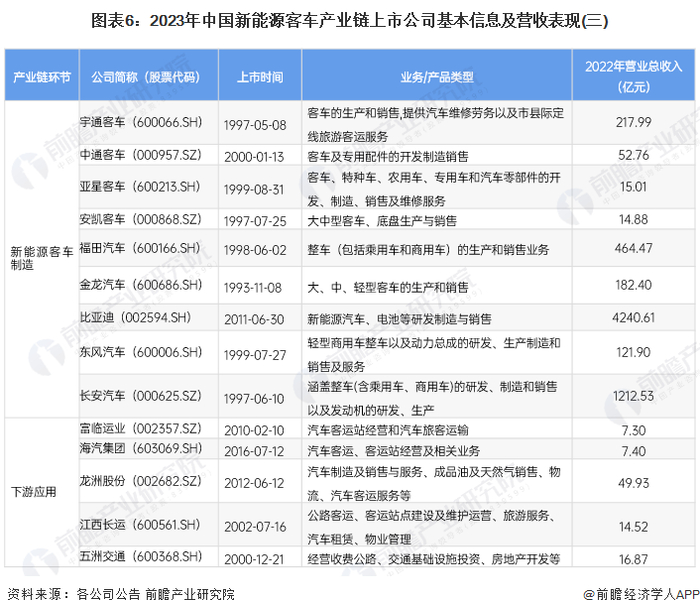The image size is (700, 615).
Task: Select listing date '2016-07-12'
Action: click(x=254, y=452)
